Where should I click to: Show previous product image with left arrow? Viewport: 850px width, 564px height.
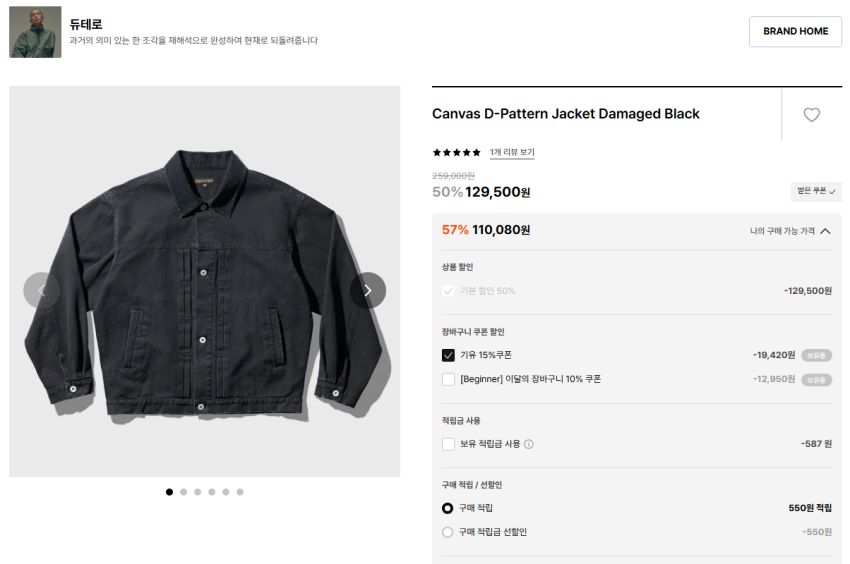[x=41, y=291]
